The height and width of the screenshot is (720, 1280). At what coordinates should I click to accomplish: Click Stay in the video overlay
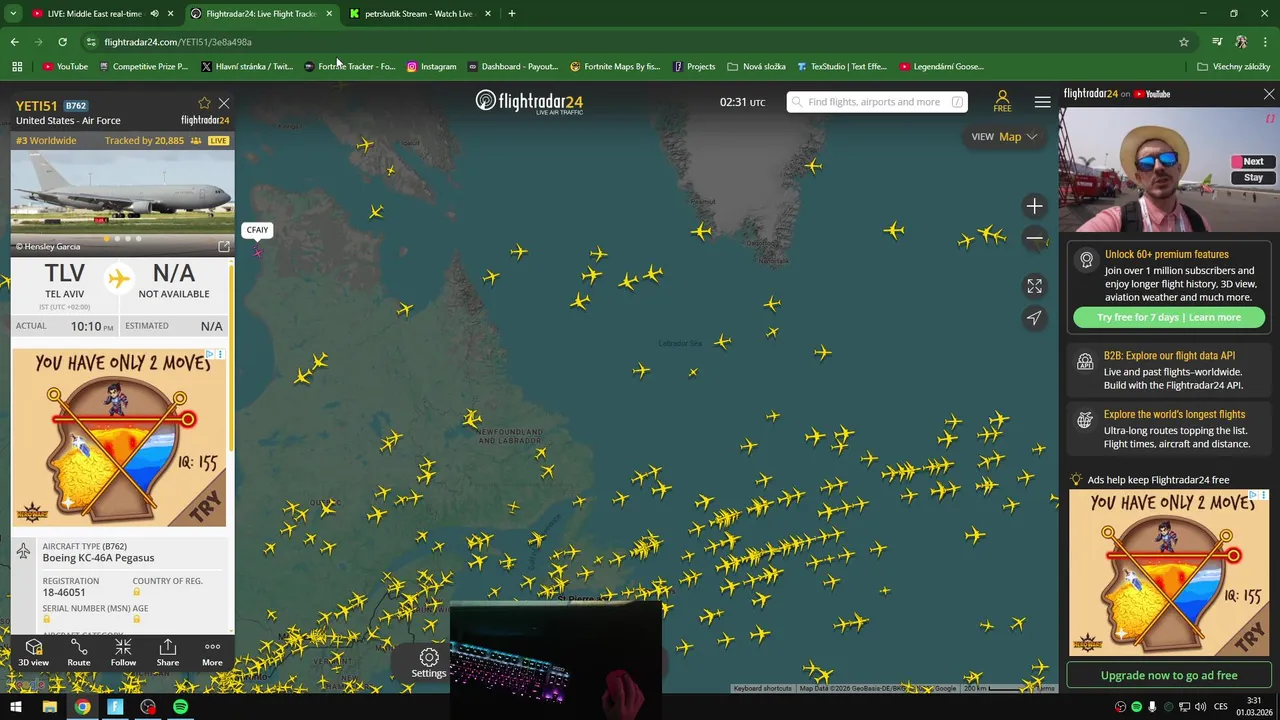[x=1253, y=177]
